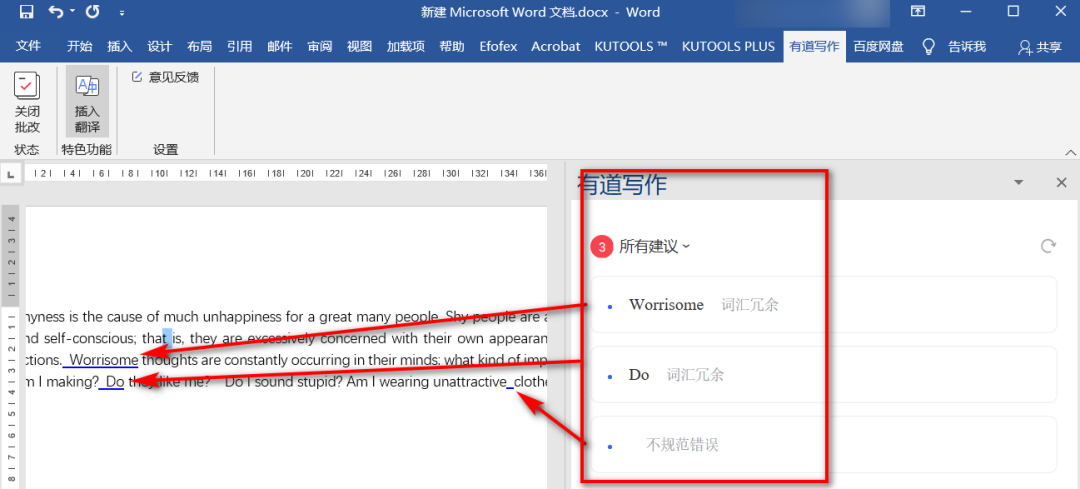Viewport: 1080px width, 489px height.
Task: Open the Acrobat ribbon tab
Action: click(556, 46)
